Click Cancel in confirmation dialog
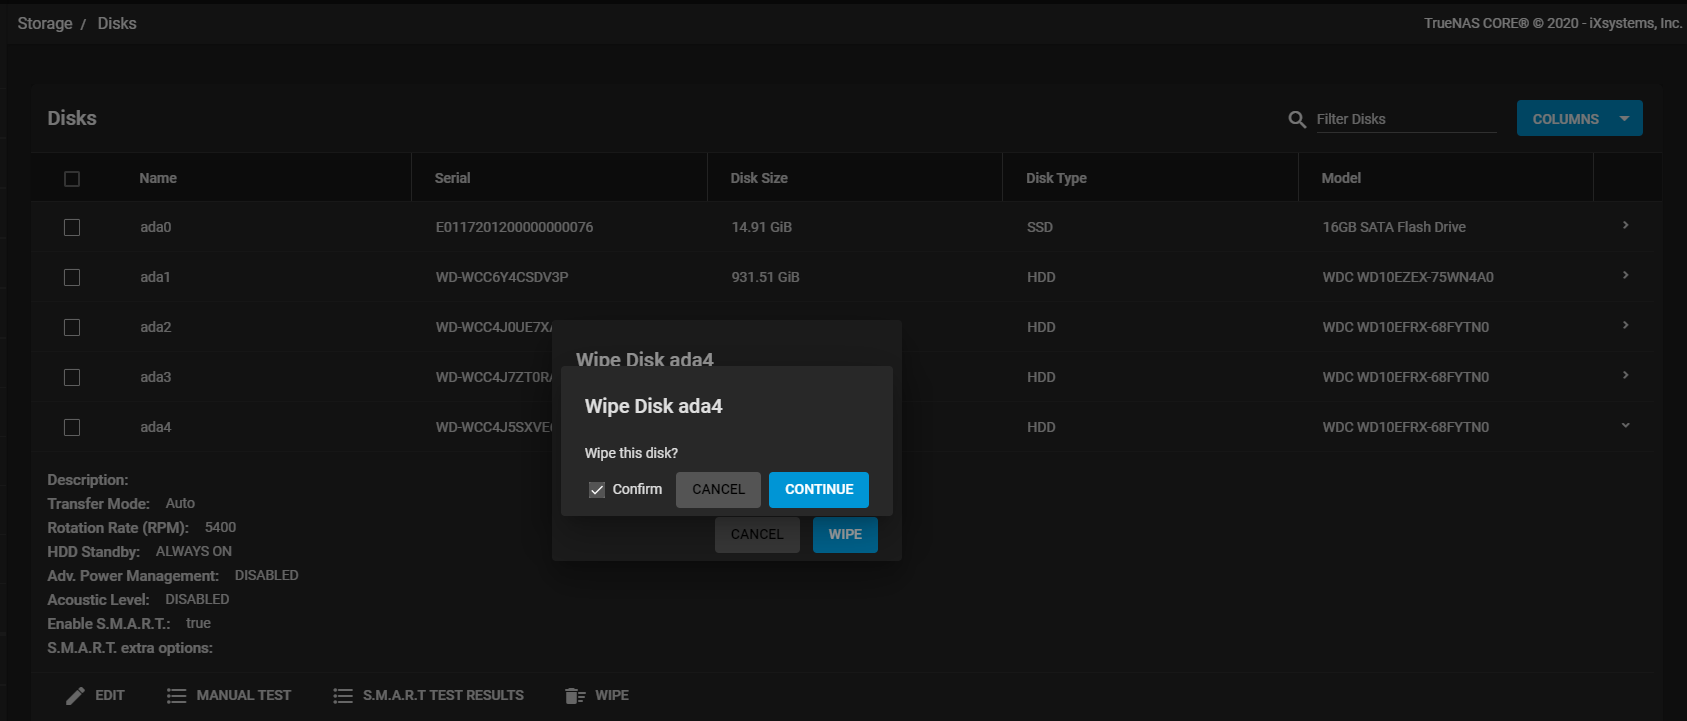 point(718,490)
